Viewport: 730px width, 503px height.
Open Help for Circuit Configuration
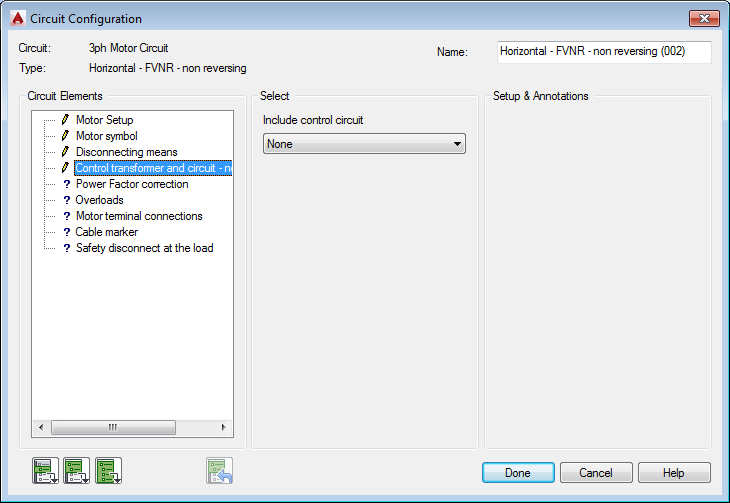click(674, 472)
